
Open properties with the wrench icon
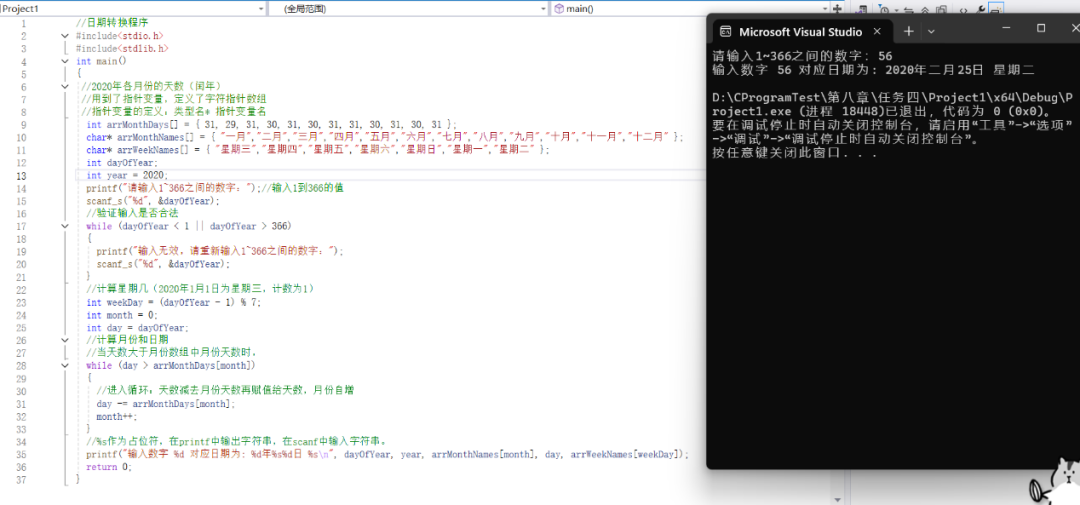(x=981, y=10)
